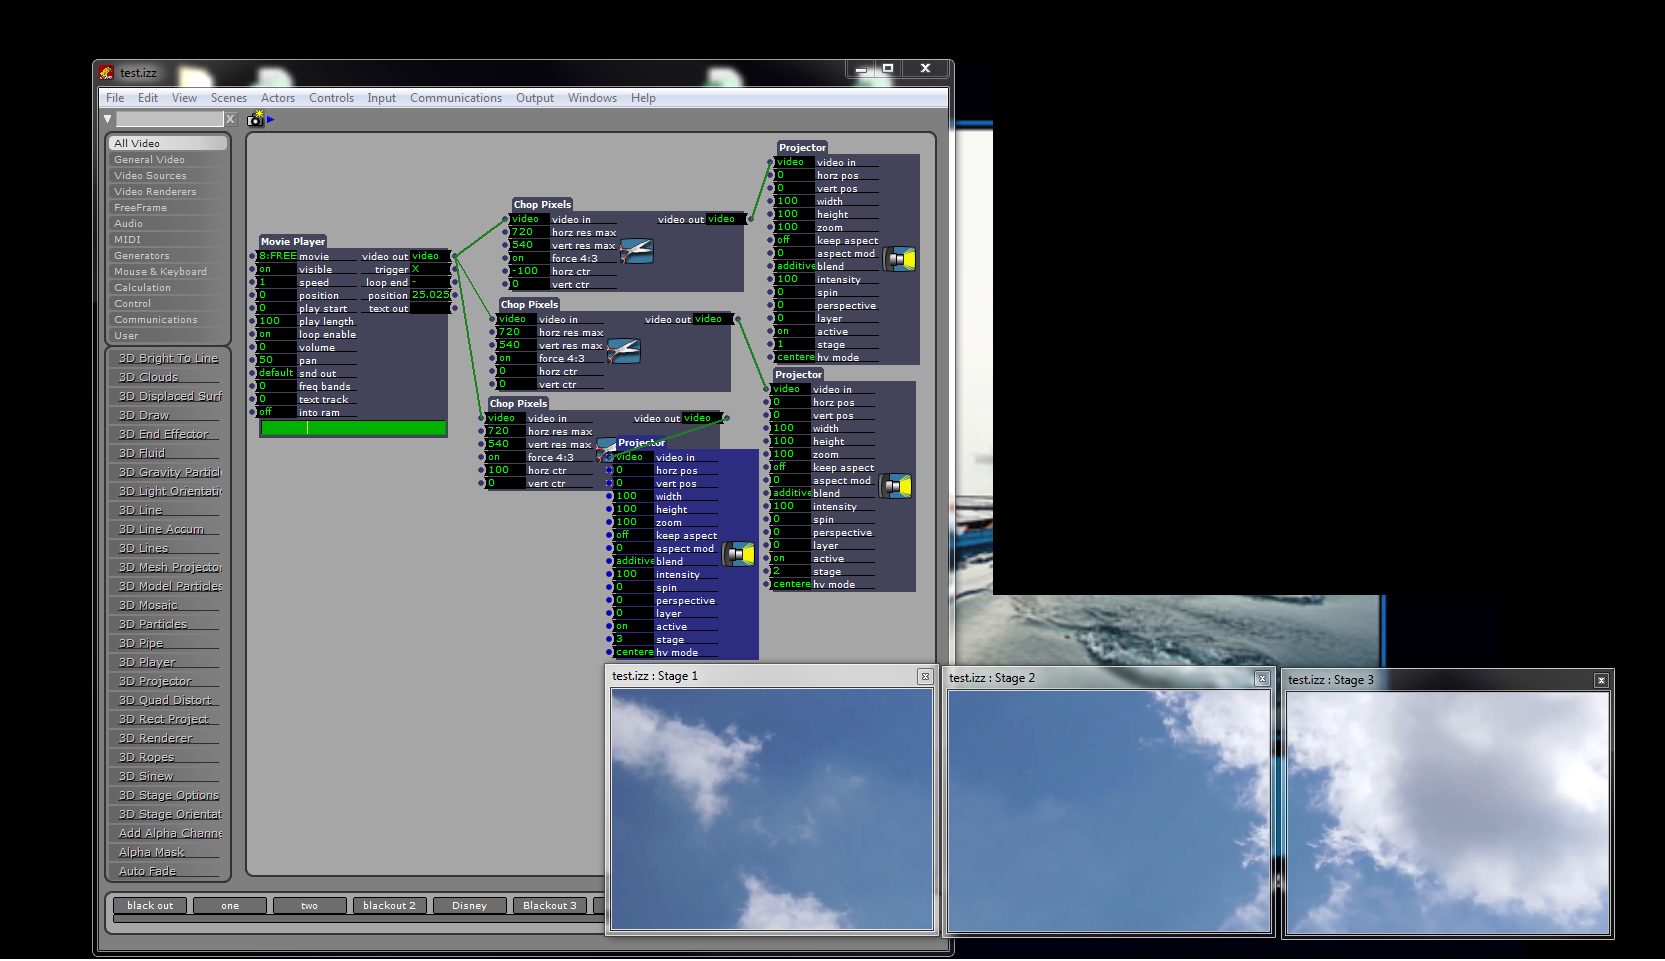Click the blue arrow icon beside the camera
The width and height of the screenshot is (1665, 961).
[270, 119]
